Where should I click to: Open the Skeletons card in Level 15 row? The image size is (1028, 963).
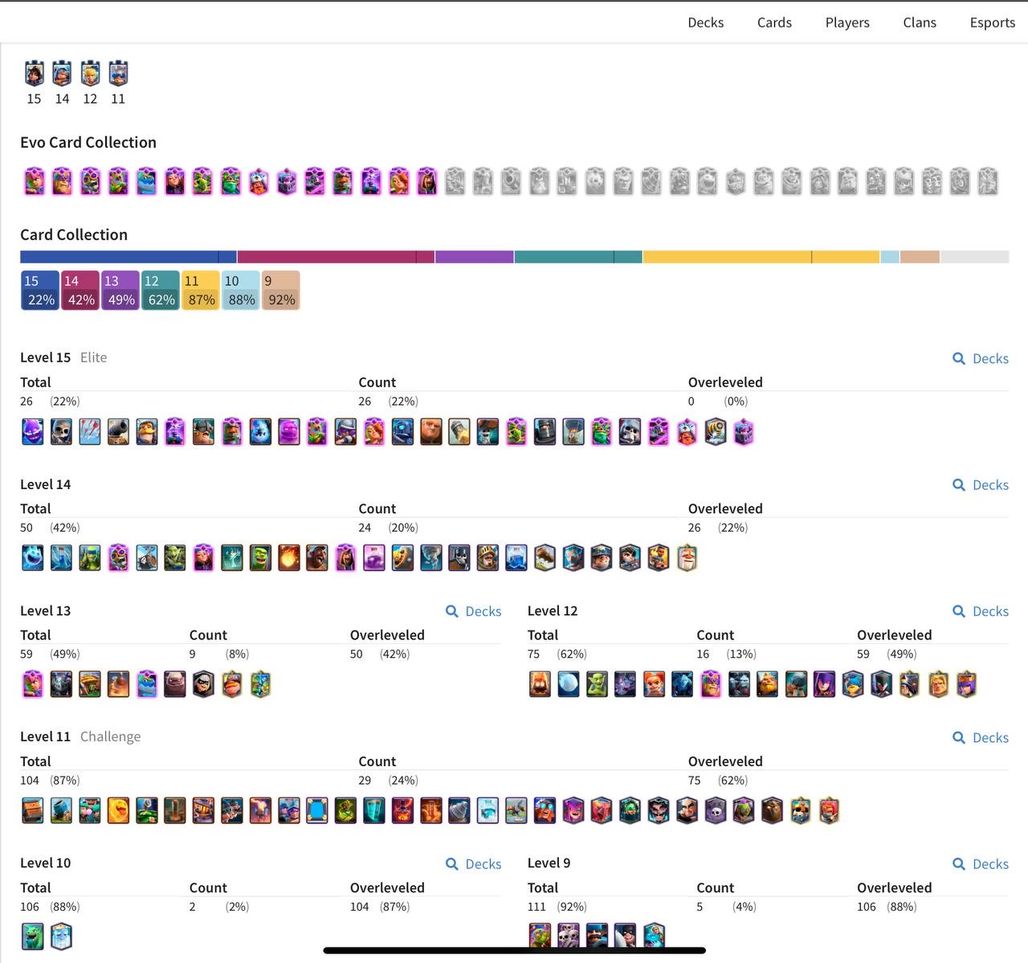pyautogui.click(x=62, y=432)
